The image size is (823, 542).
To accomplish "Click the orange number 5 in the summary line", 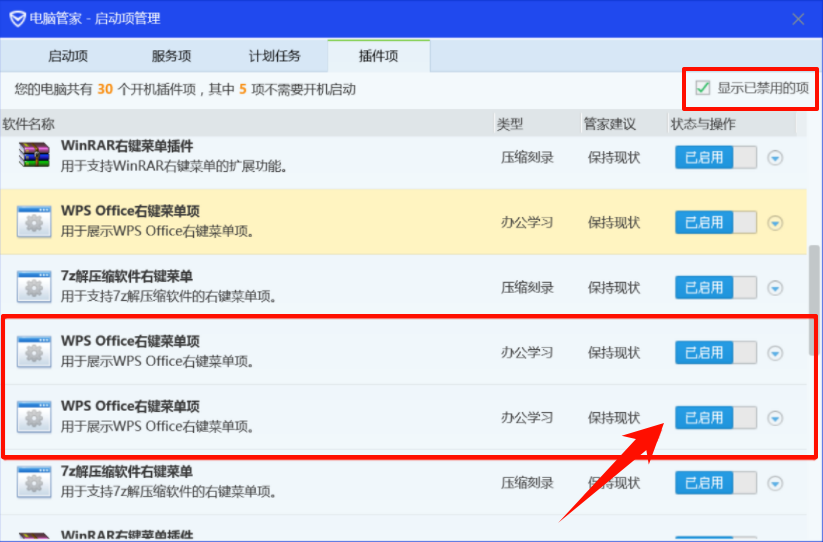I will [x=242, y=89].
